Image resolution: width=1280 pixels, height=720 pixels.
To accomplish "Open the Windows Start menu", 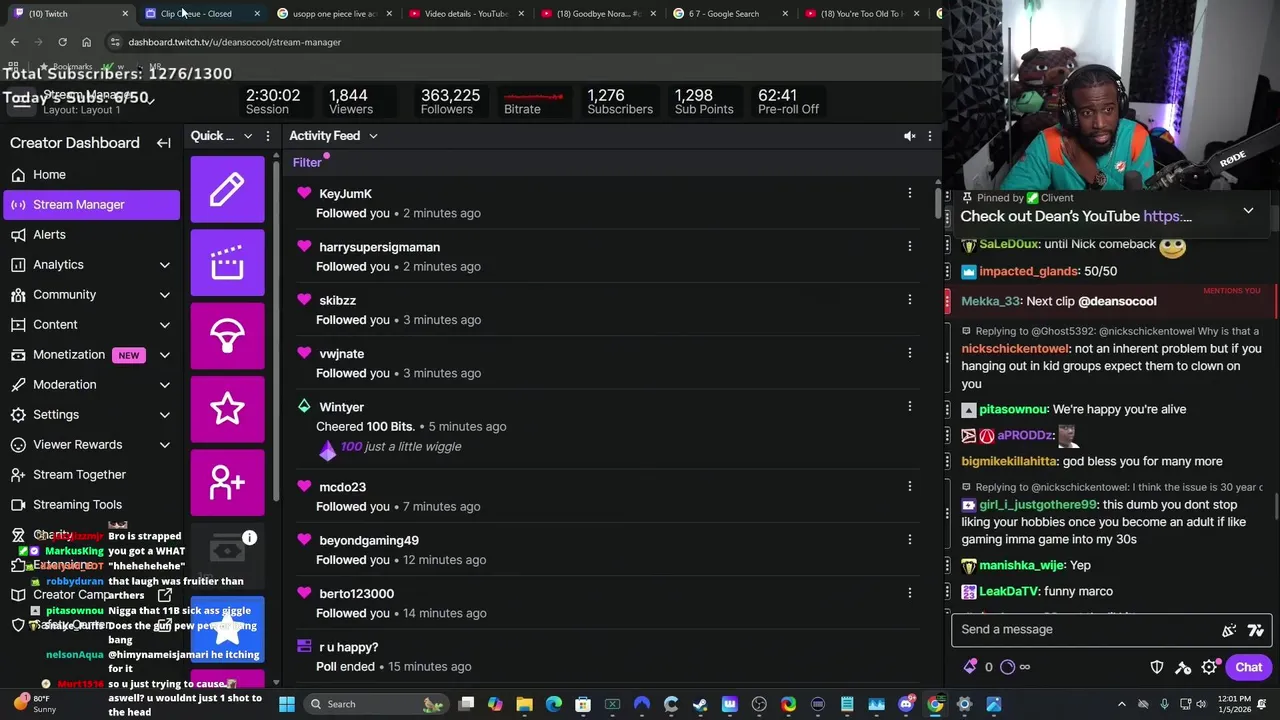I will pos(287,704).
